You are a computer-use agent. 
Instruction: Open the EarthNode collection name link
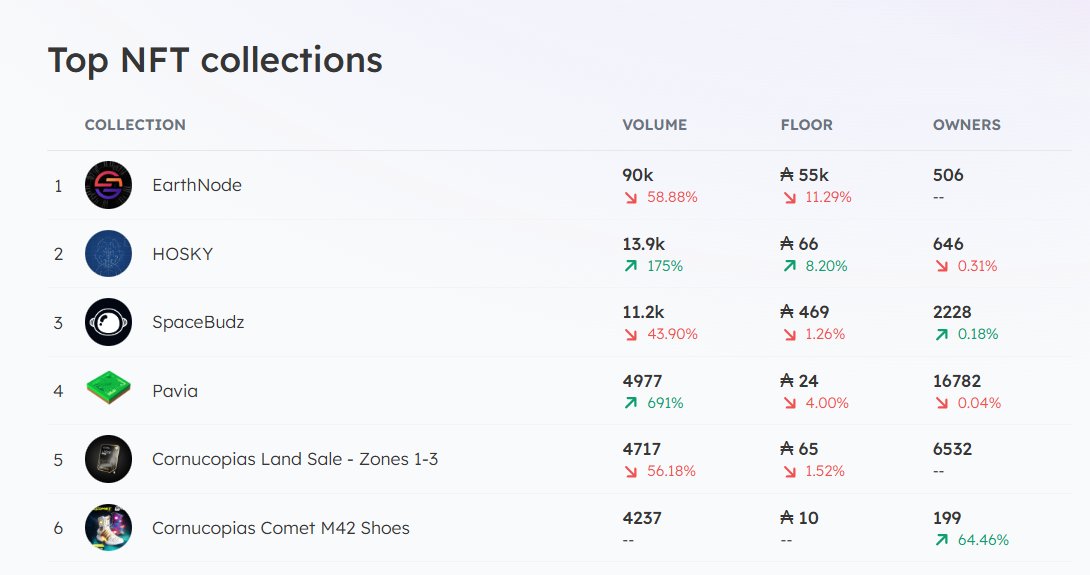tap(197, 185)
